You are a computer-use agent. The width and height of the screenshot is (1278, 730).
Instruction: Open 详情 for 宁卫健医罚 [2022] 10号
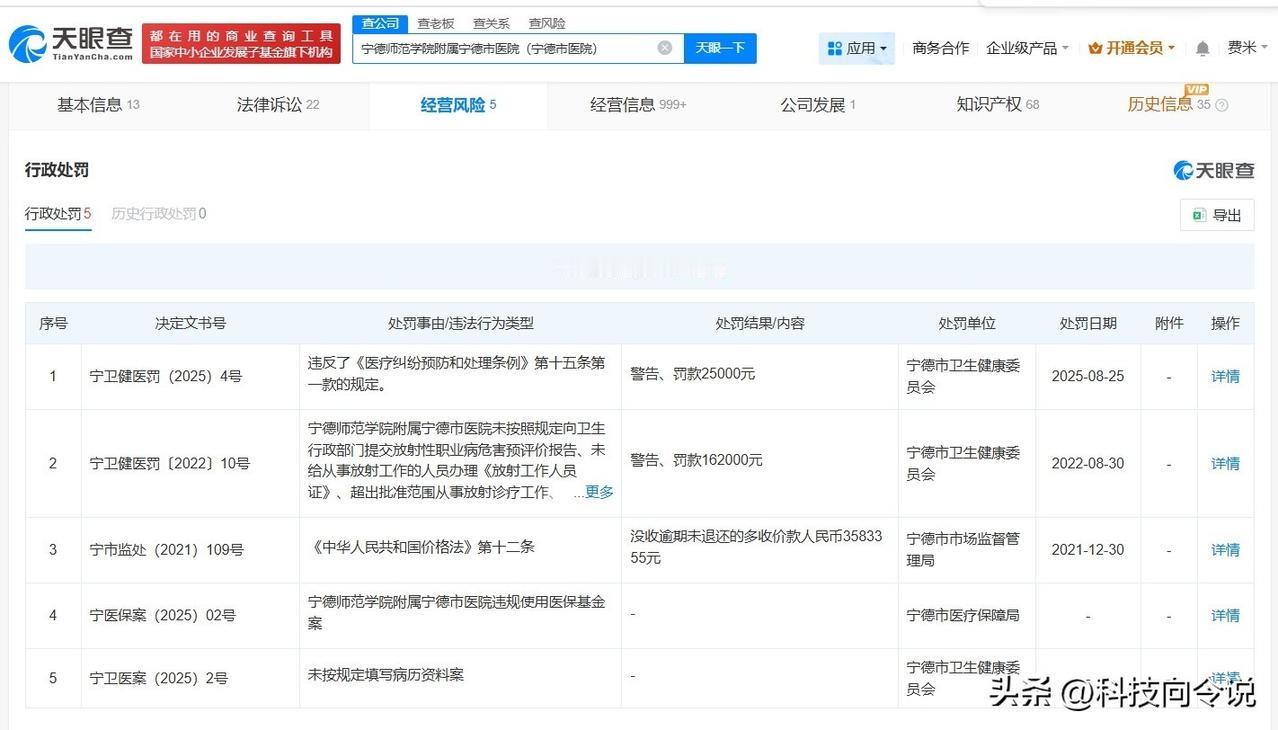pyautogui.click(x=1225, y=463)
